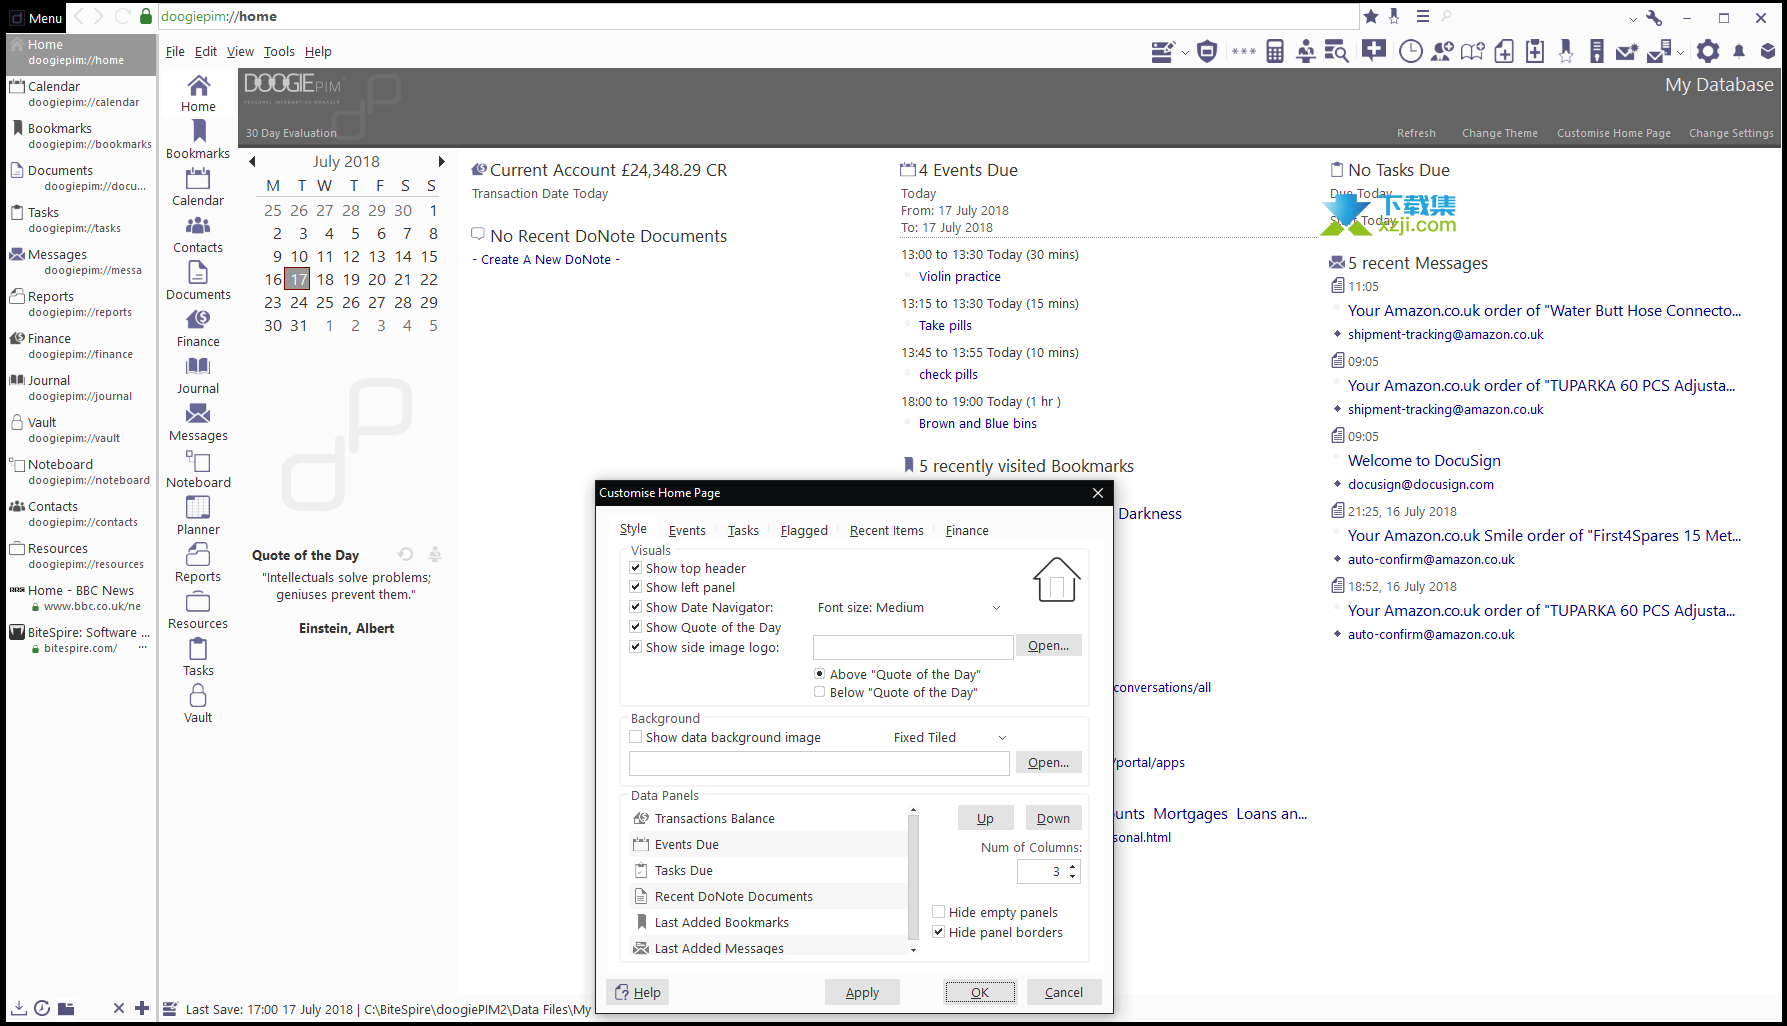Screen dimensions: 1787x1026
Task: Click the bookmark star toolbar icon
Action: tap(1566, 52)
